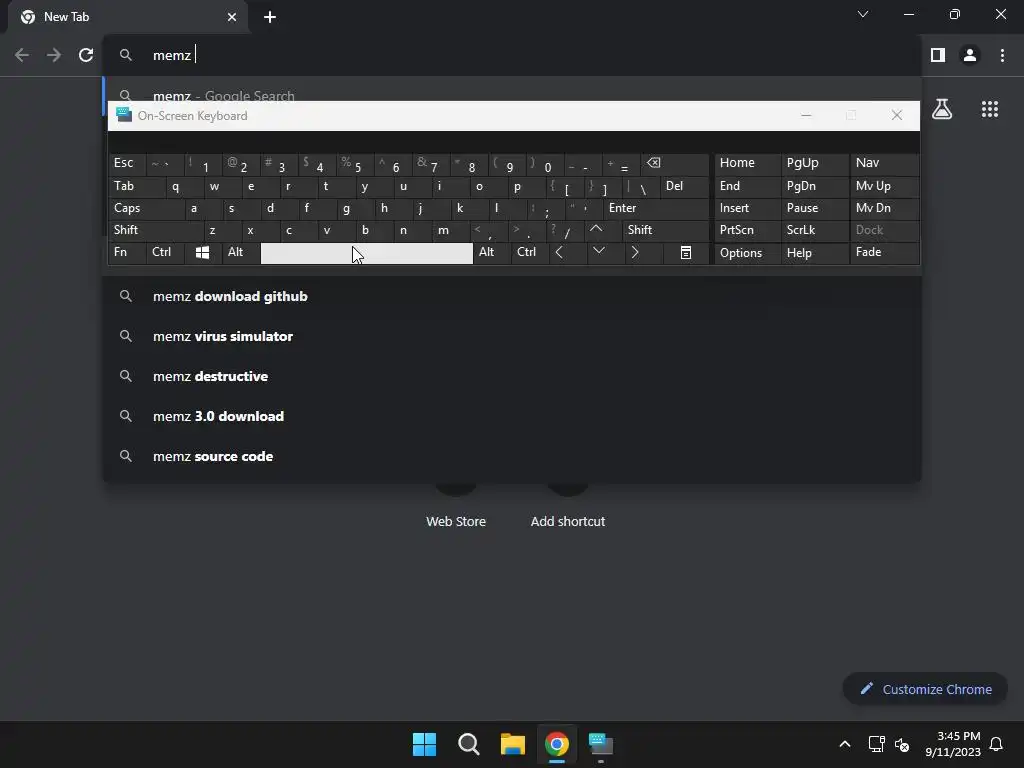The width and height of the screenshot is (1024, 768).
Task: Click the Tab key on keyboard
Action: [136, 186]
